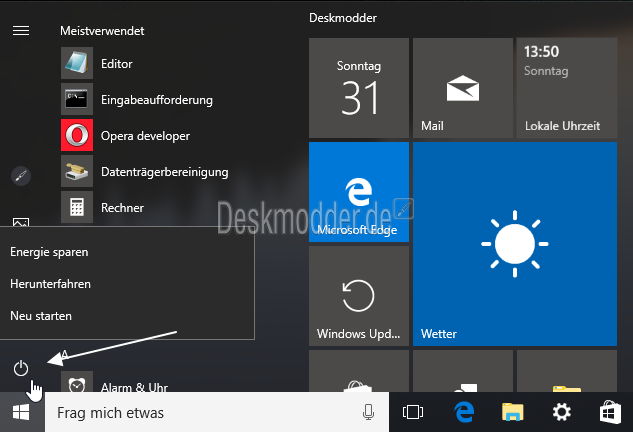Click the Eingabeaufforderung label text
This screenshot has height=432, width=633.
tap(157, 100)
